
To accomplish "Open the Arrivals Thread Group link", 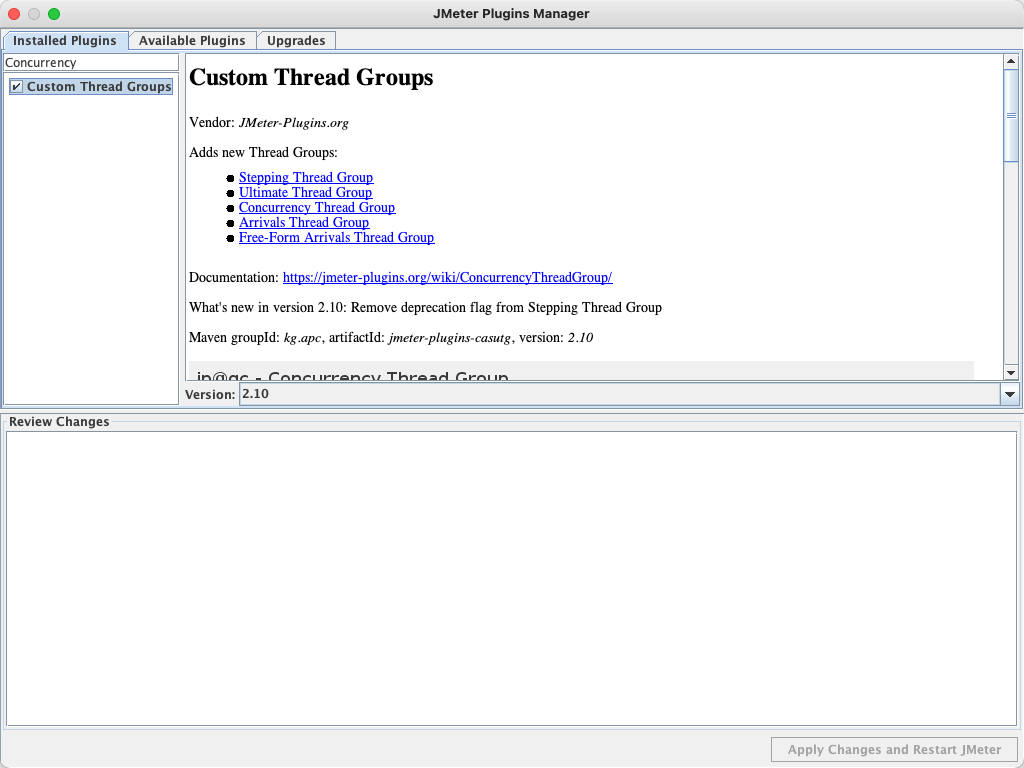I will [304, 223].
